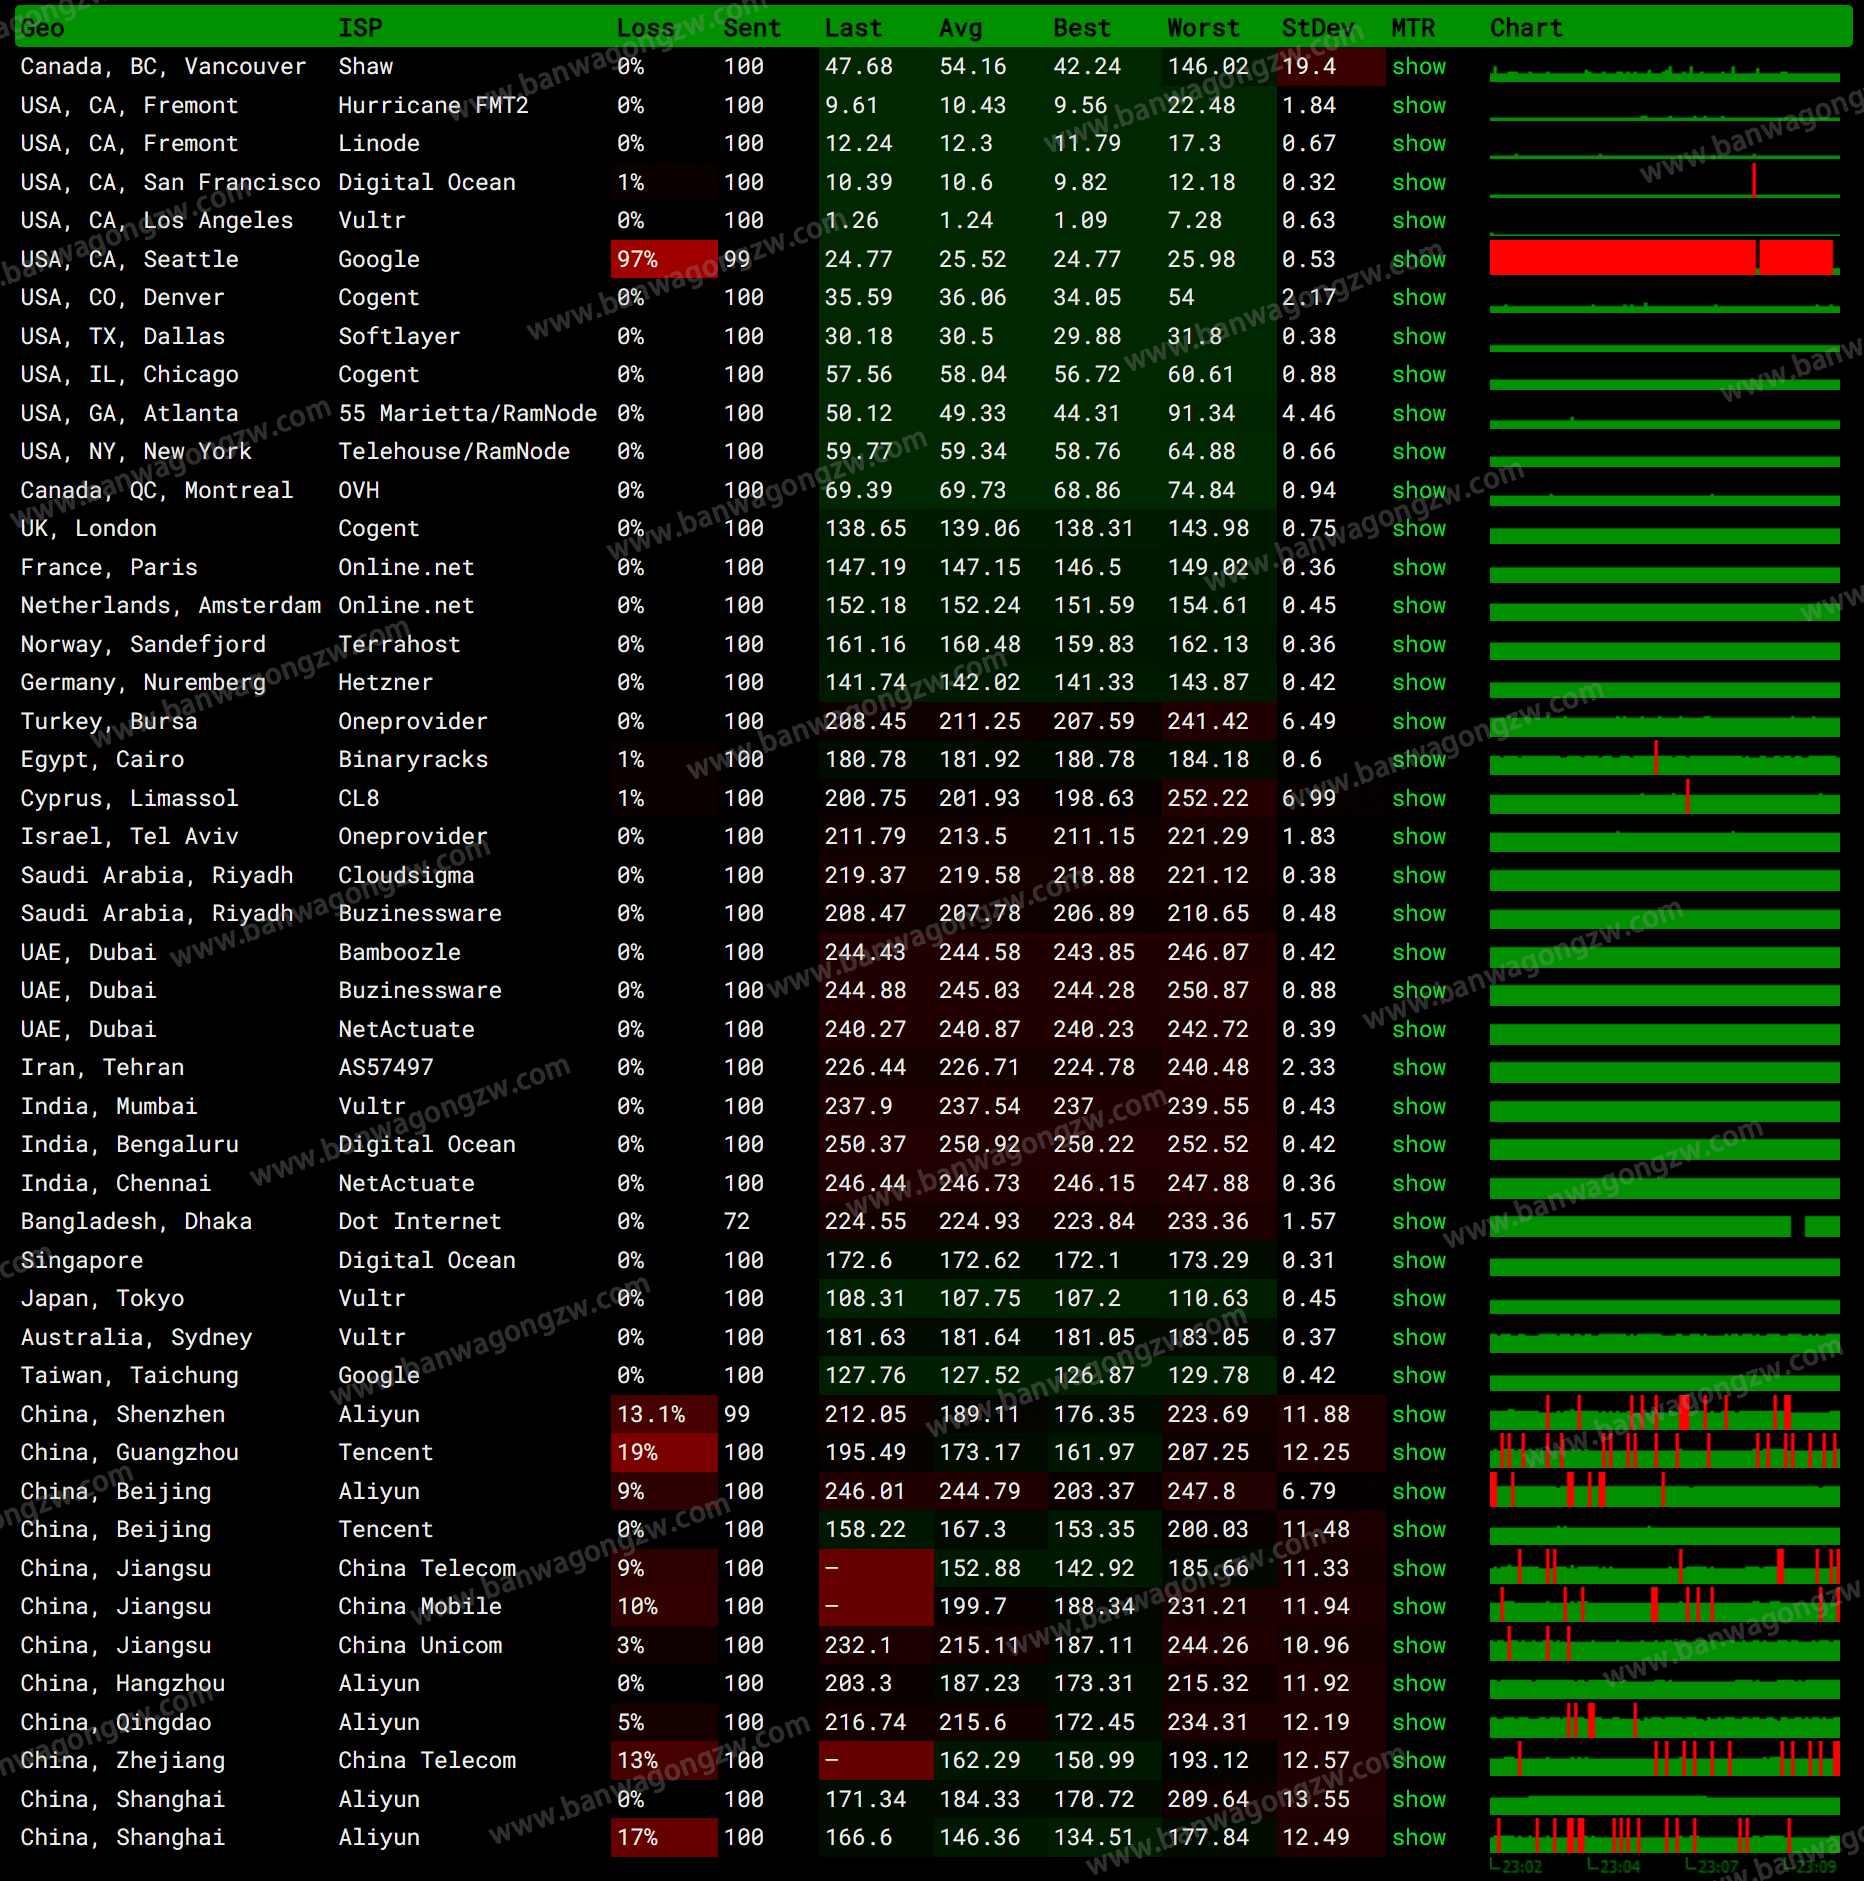1864x1881 pixels.
Task: Click the 'show' MTR link for Canada, BC, Vancouver
Action: point(1419,67)
